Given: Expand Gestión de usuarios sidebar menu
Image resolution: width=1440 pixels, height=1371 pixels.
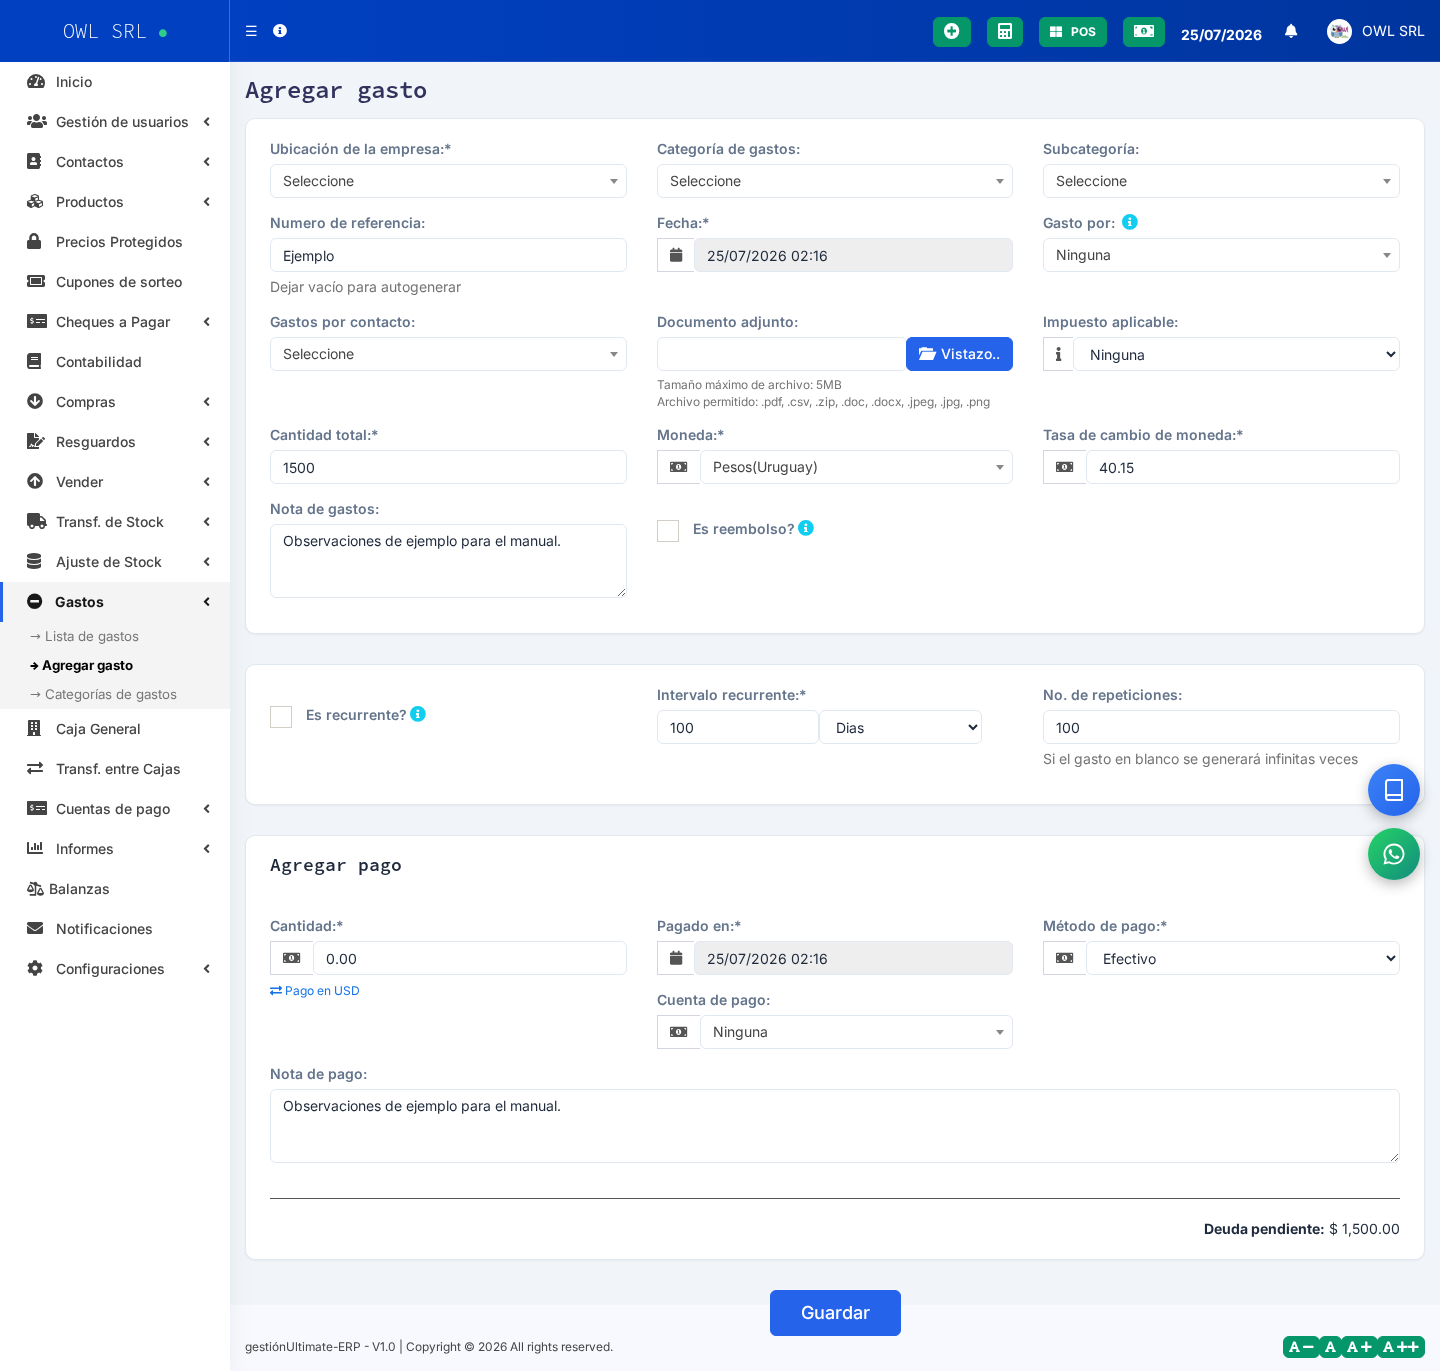Looking at the screenshot, I should [x=115, y=122].
